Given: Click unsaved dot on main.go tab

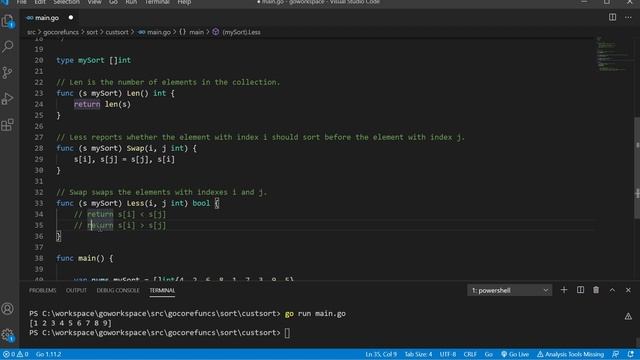Looking at the screenshot, I should [71, 18].
